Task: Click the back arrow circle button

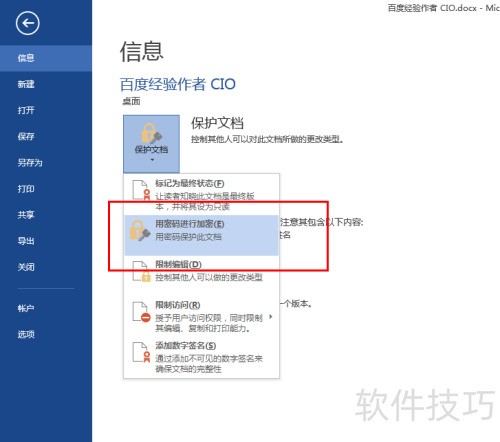Action: (27, 23)
